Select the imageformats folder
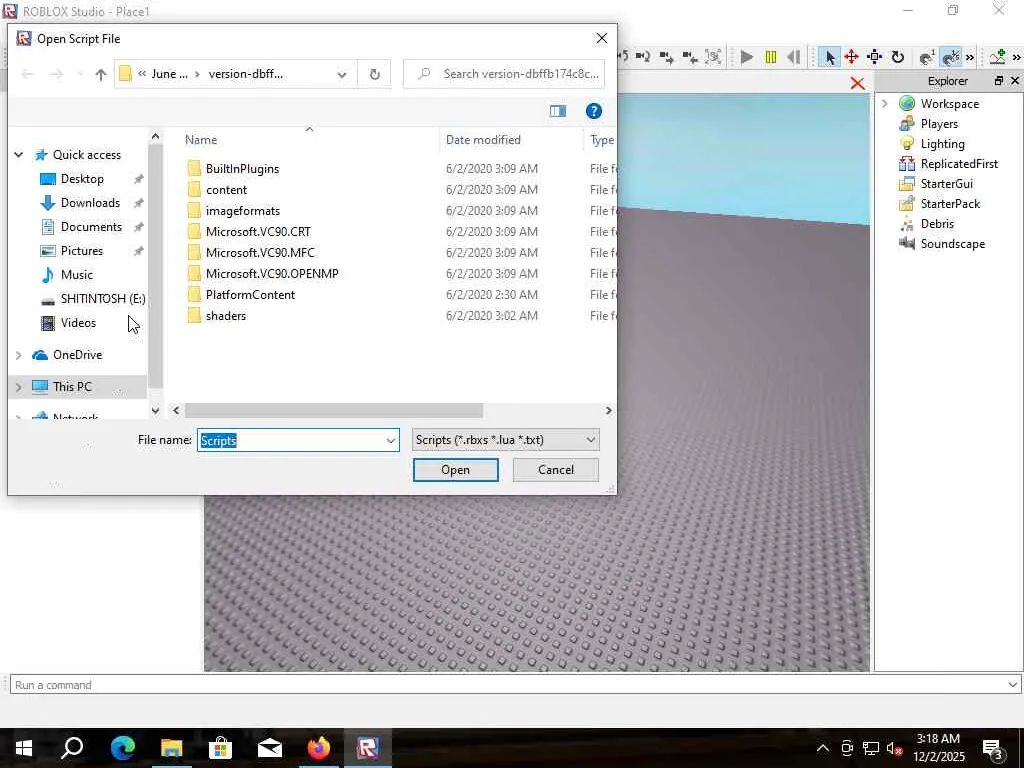The height and width of the screenshot is (768, 1024). coord(242,210)
